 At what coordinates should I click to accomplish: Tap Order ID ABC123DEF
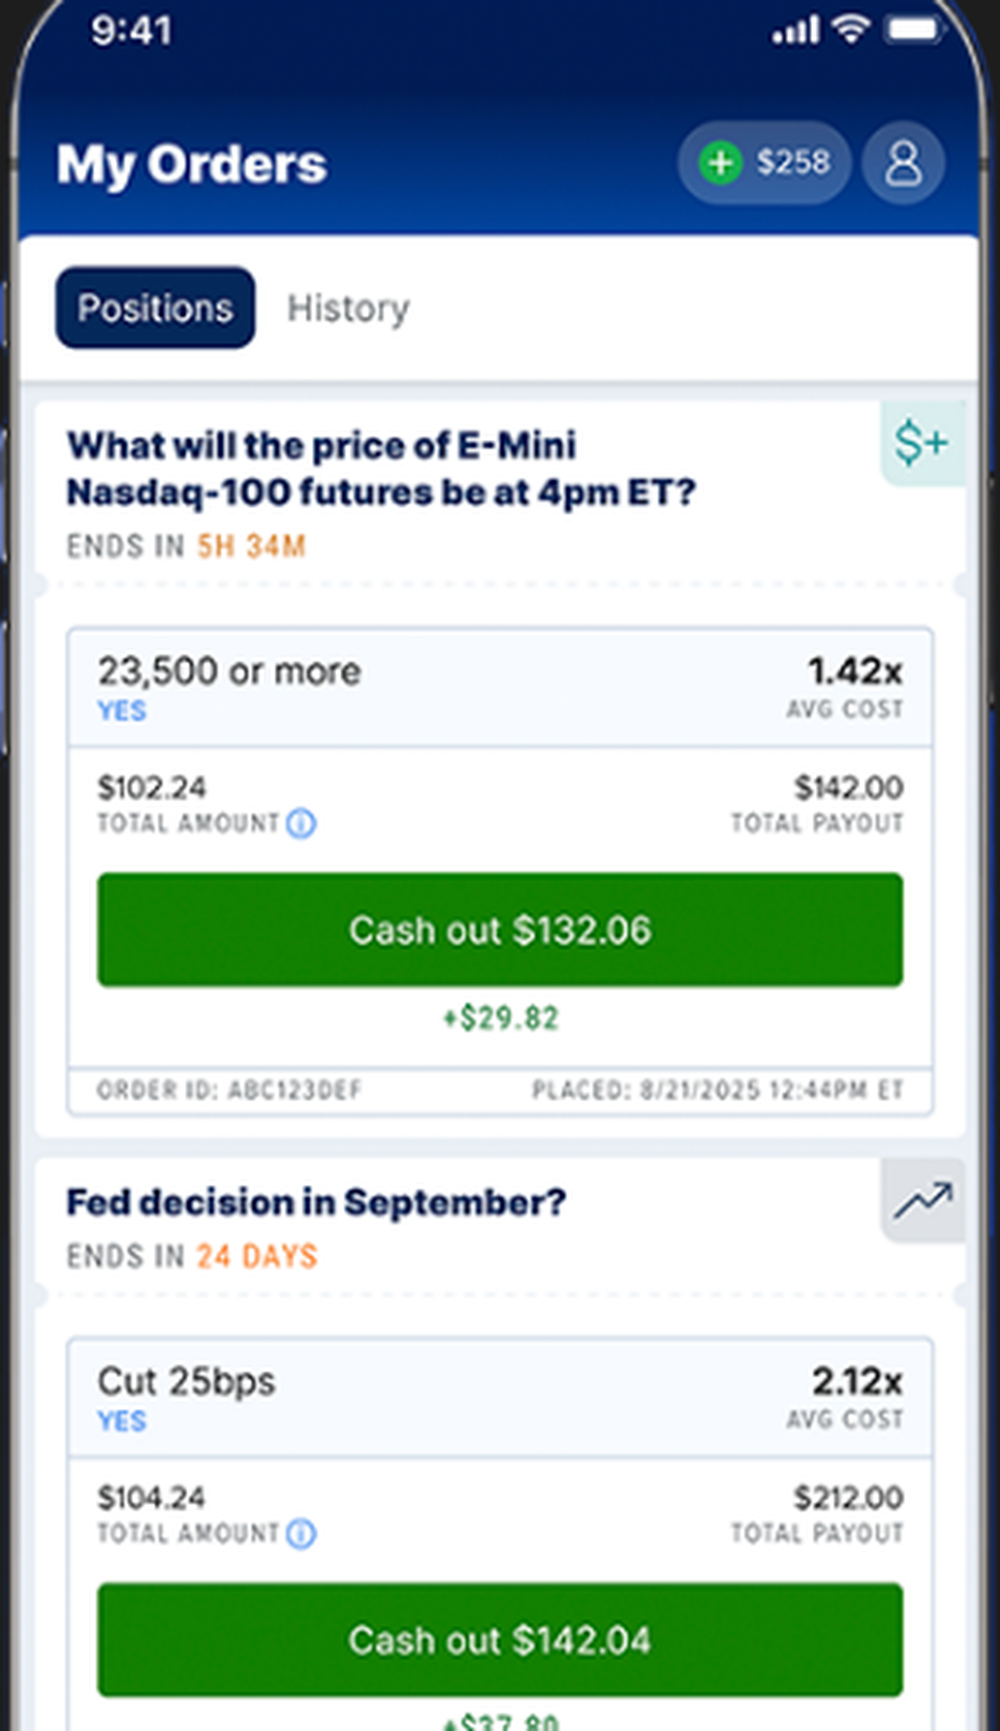pos(229,1090)
